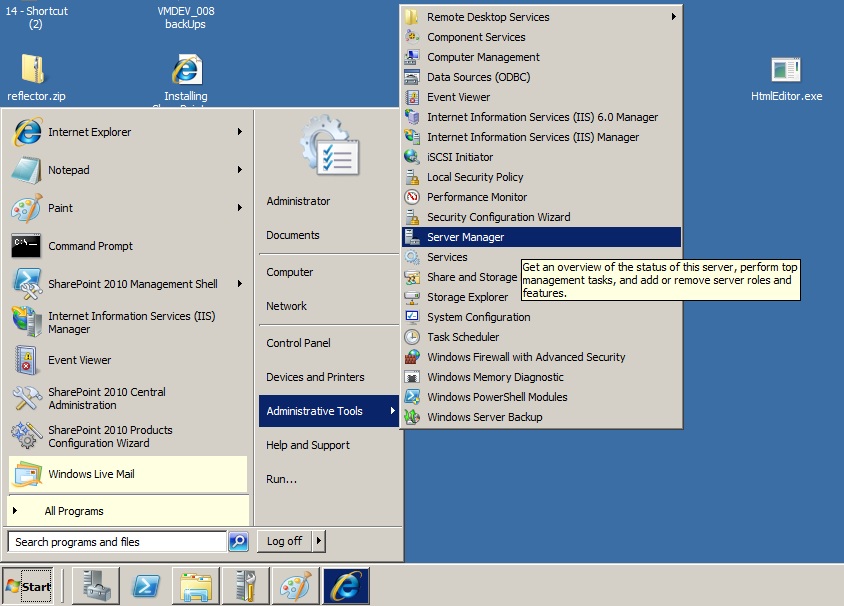Viewport: 844px width, 606px height.
Task: Open the Performance Monitor icon
Action: (x=412, y=196)
